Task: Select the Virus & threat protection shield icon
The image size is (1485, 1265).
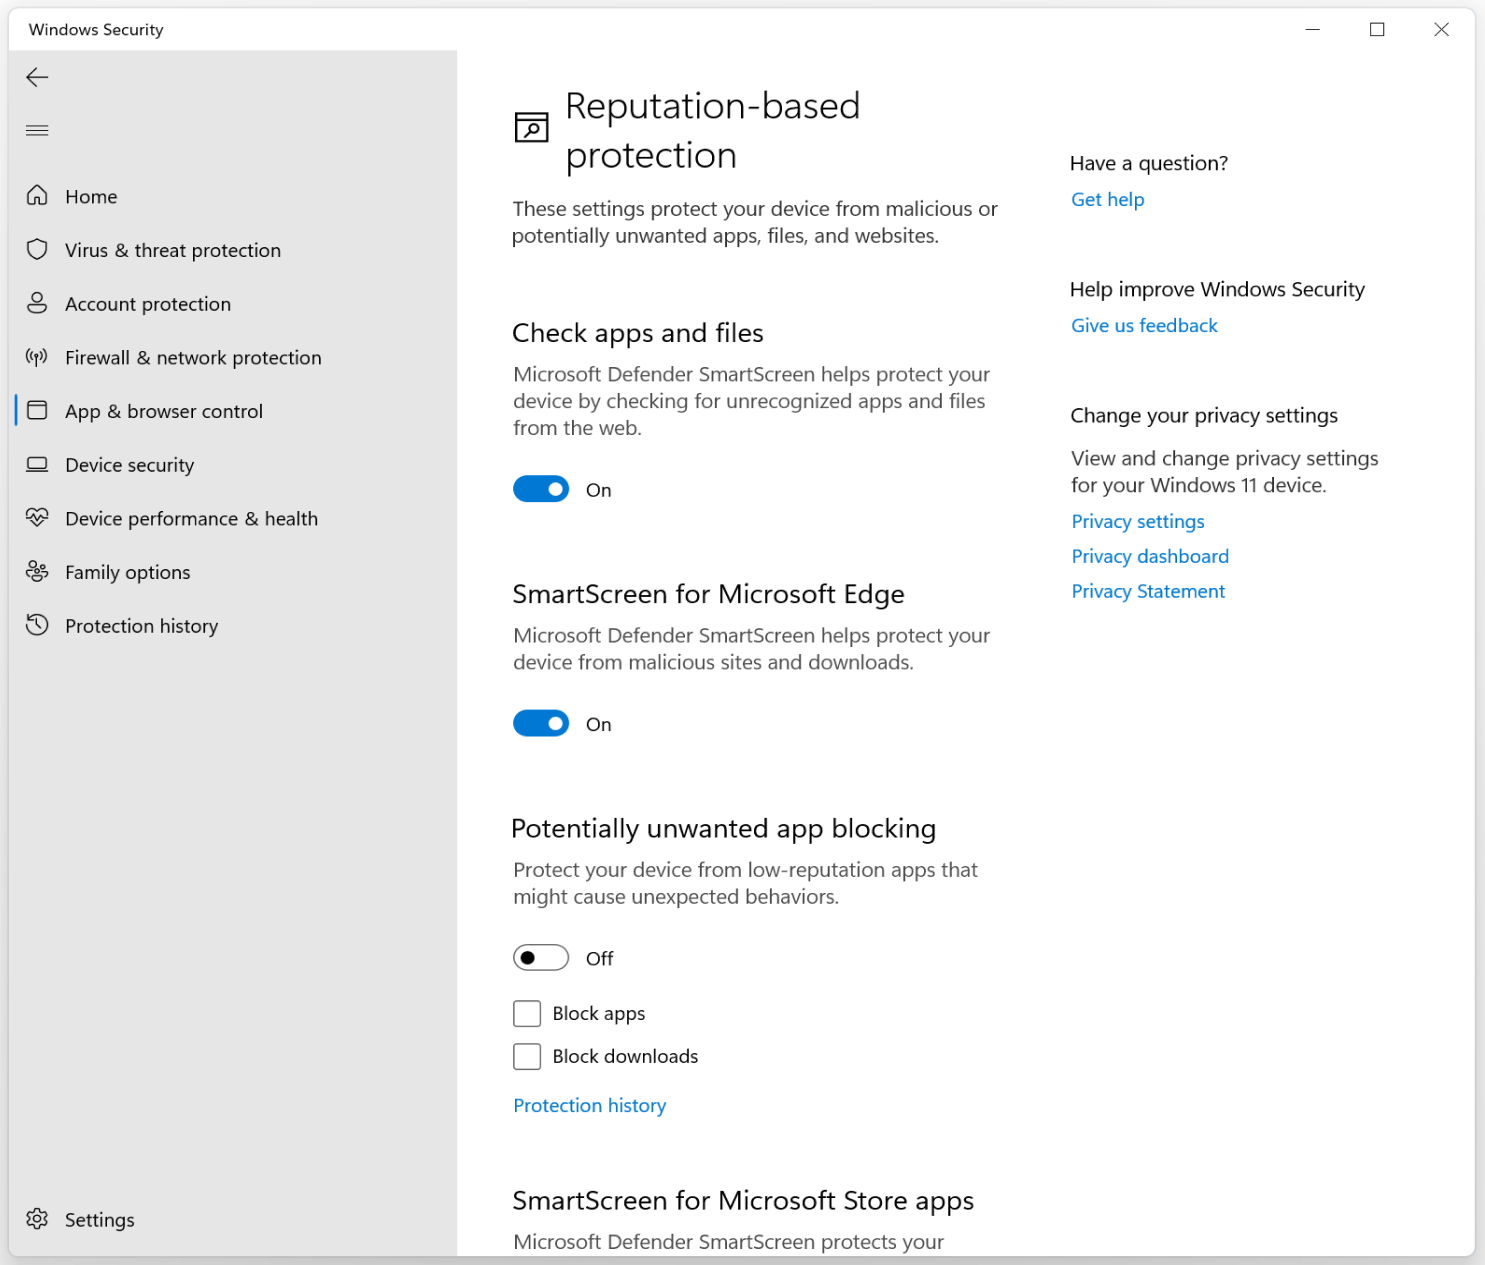Action: point(37,250)
